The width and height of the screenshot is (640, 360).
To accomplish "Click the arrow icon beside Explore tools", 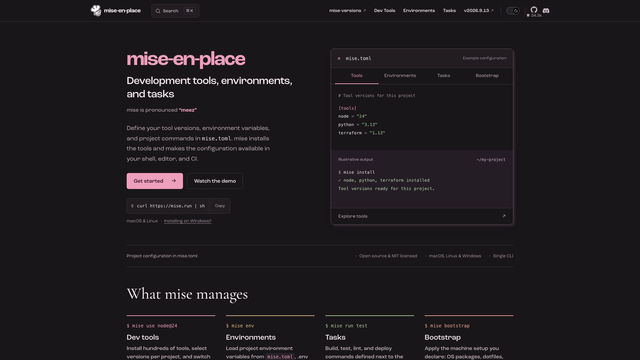I will pyautogui.click(x=504, y=216).
